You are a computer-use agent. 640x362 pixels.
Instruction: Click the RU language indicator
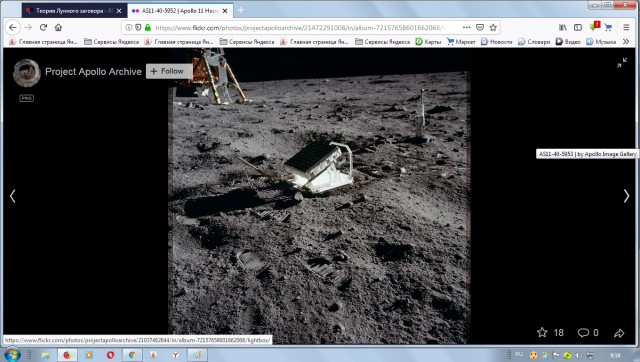[x=519, y=354]
